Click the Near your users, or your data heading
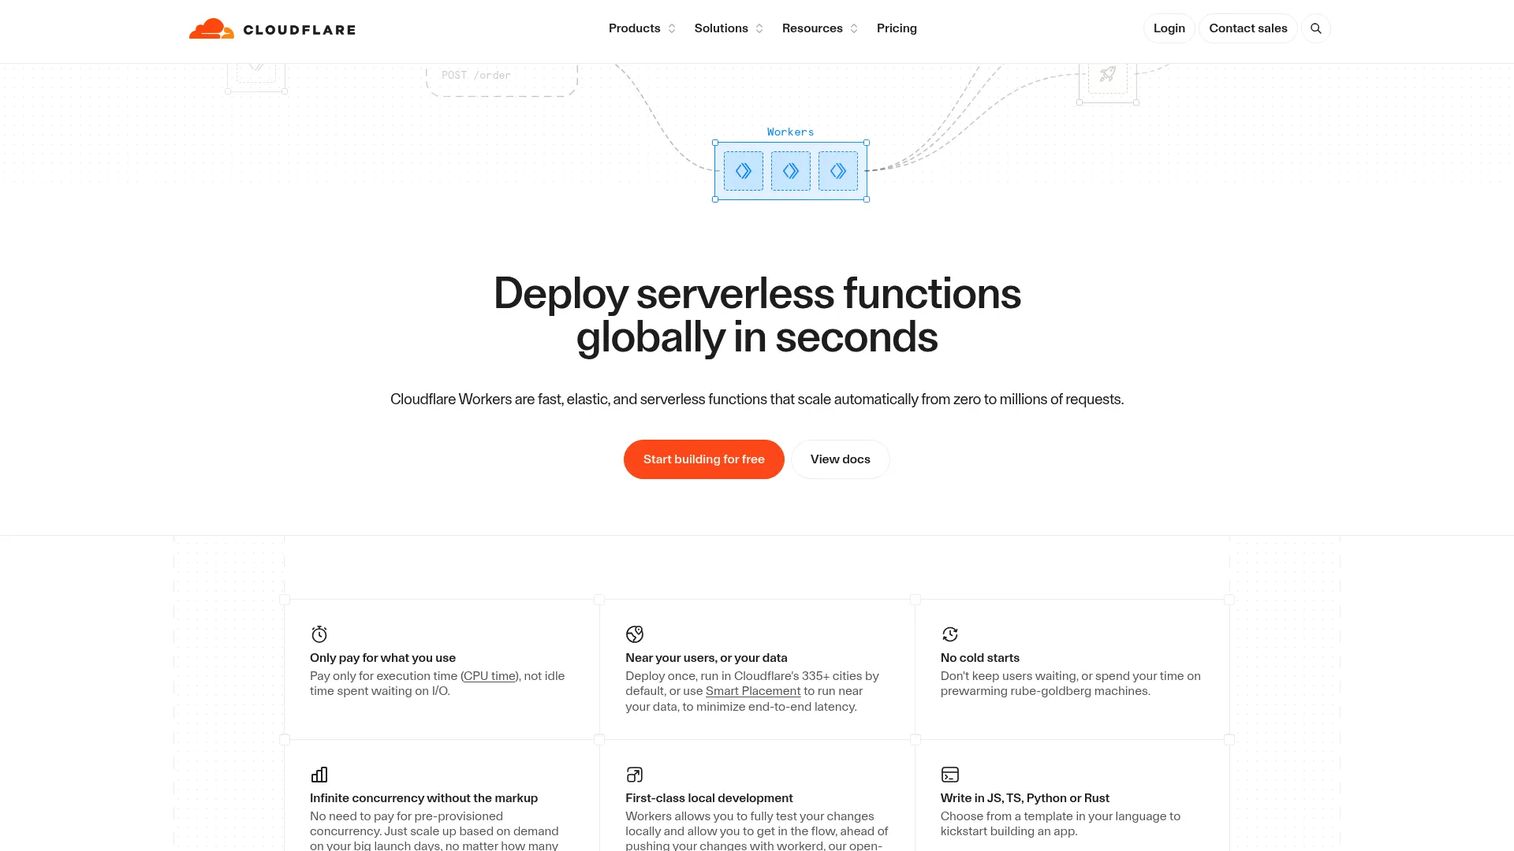This screenshot has height=851, width=1514. tap(706, 658)
